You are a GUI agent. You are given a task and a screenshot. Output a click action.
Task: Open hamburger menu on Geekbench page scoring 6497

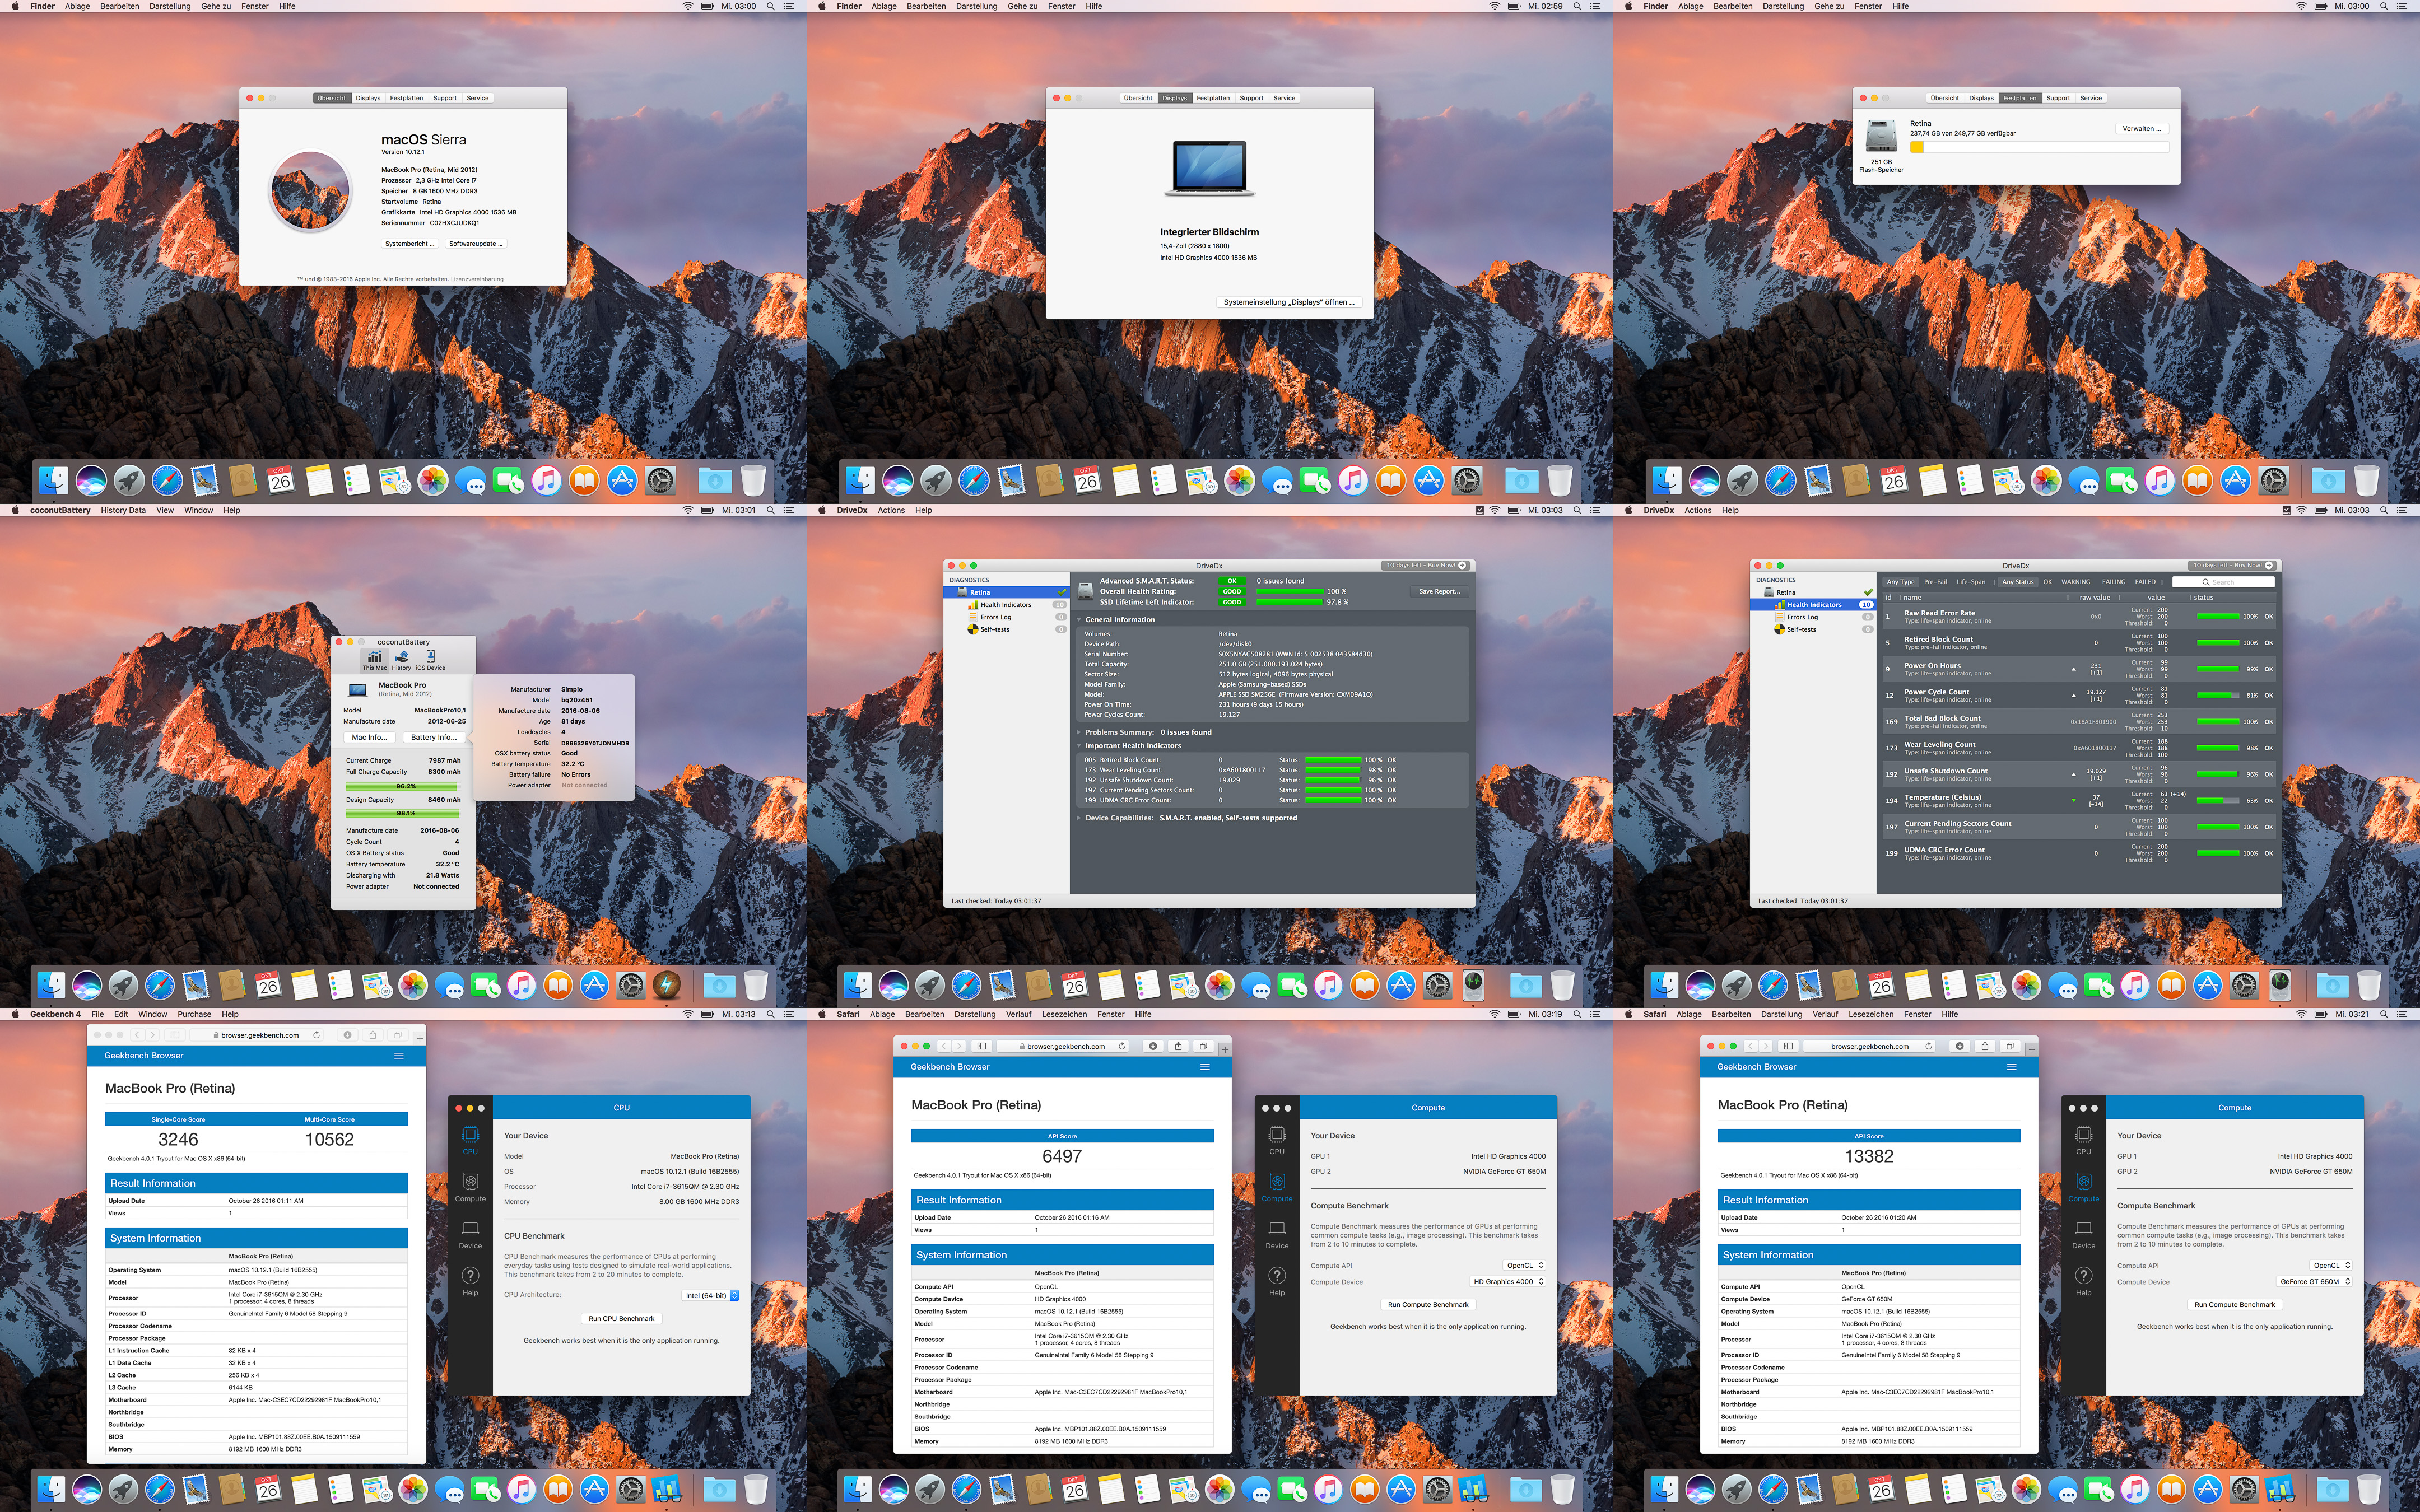pos(1205,1067)
